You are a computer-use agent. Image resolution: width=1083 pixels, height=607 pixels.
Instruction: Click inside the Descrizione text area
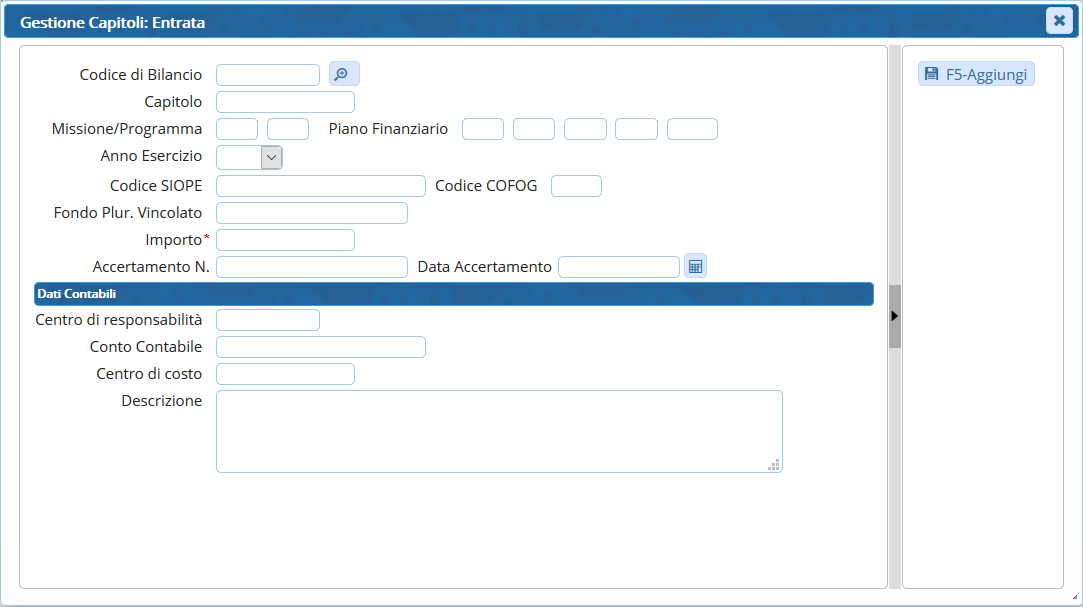click(x=498, y=430)
